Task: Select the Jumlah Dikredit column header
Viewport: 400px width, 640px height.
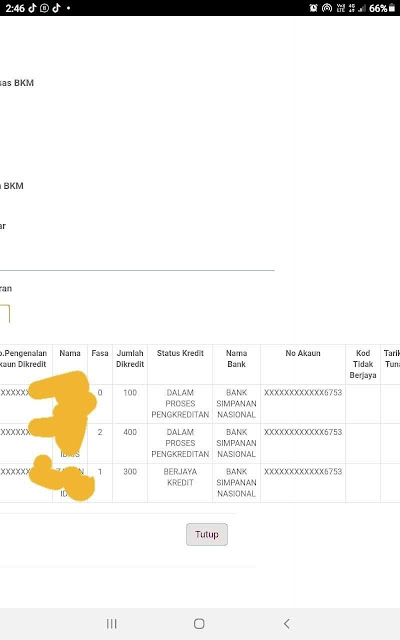Action: [130, 358]
